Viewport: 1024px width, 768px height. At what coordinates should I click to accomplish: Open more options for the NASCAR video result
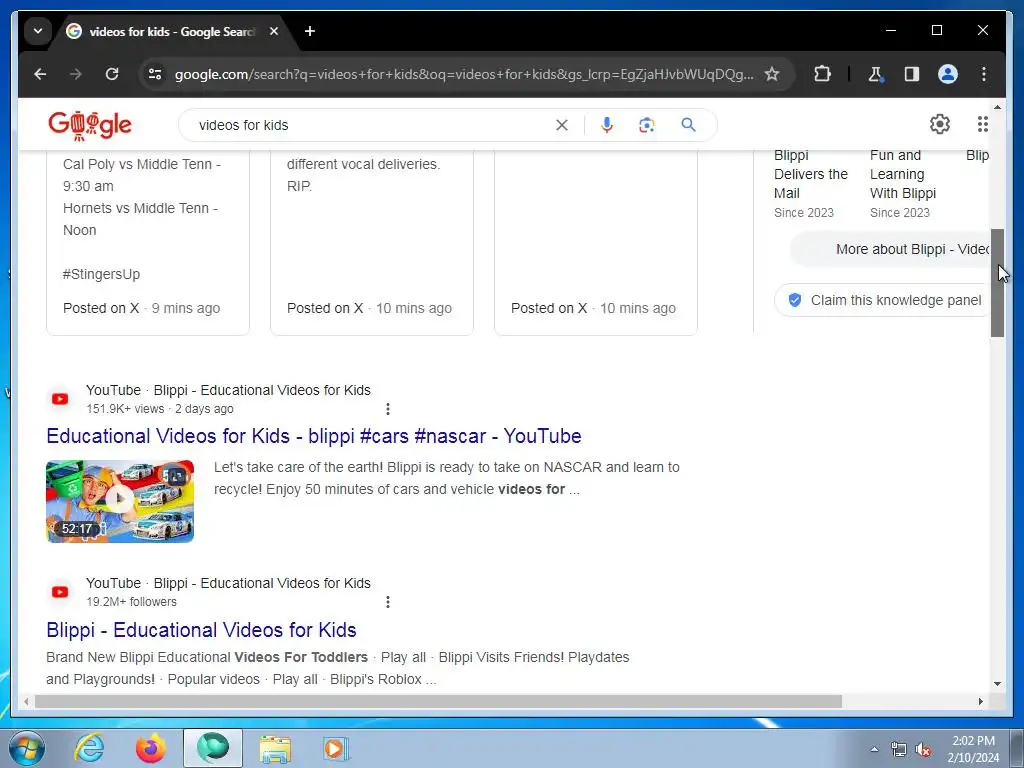[x=388, y=409]
